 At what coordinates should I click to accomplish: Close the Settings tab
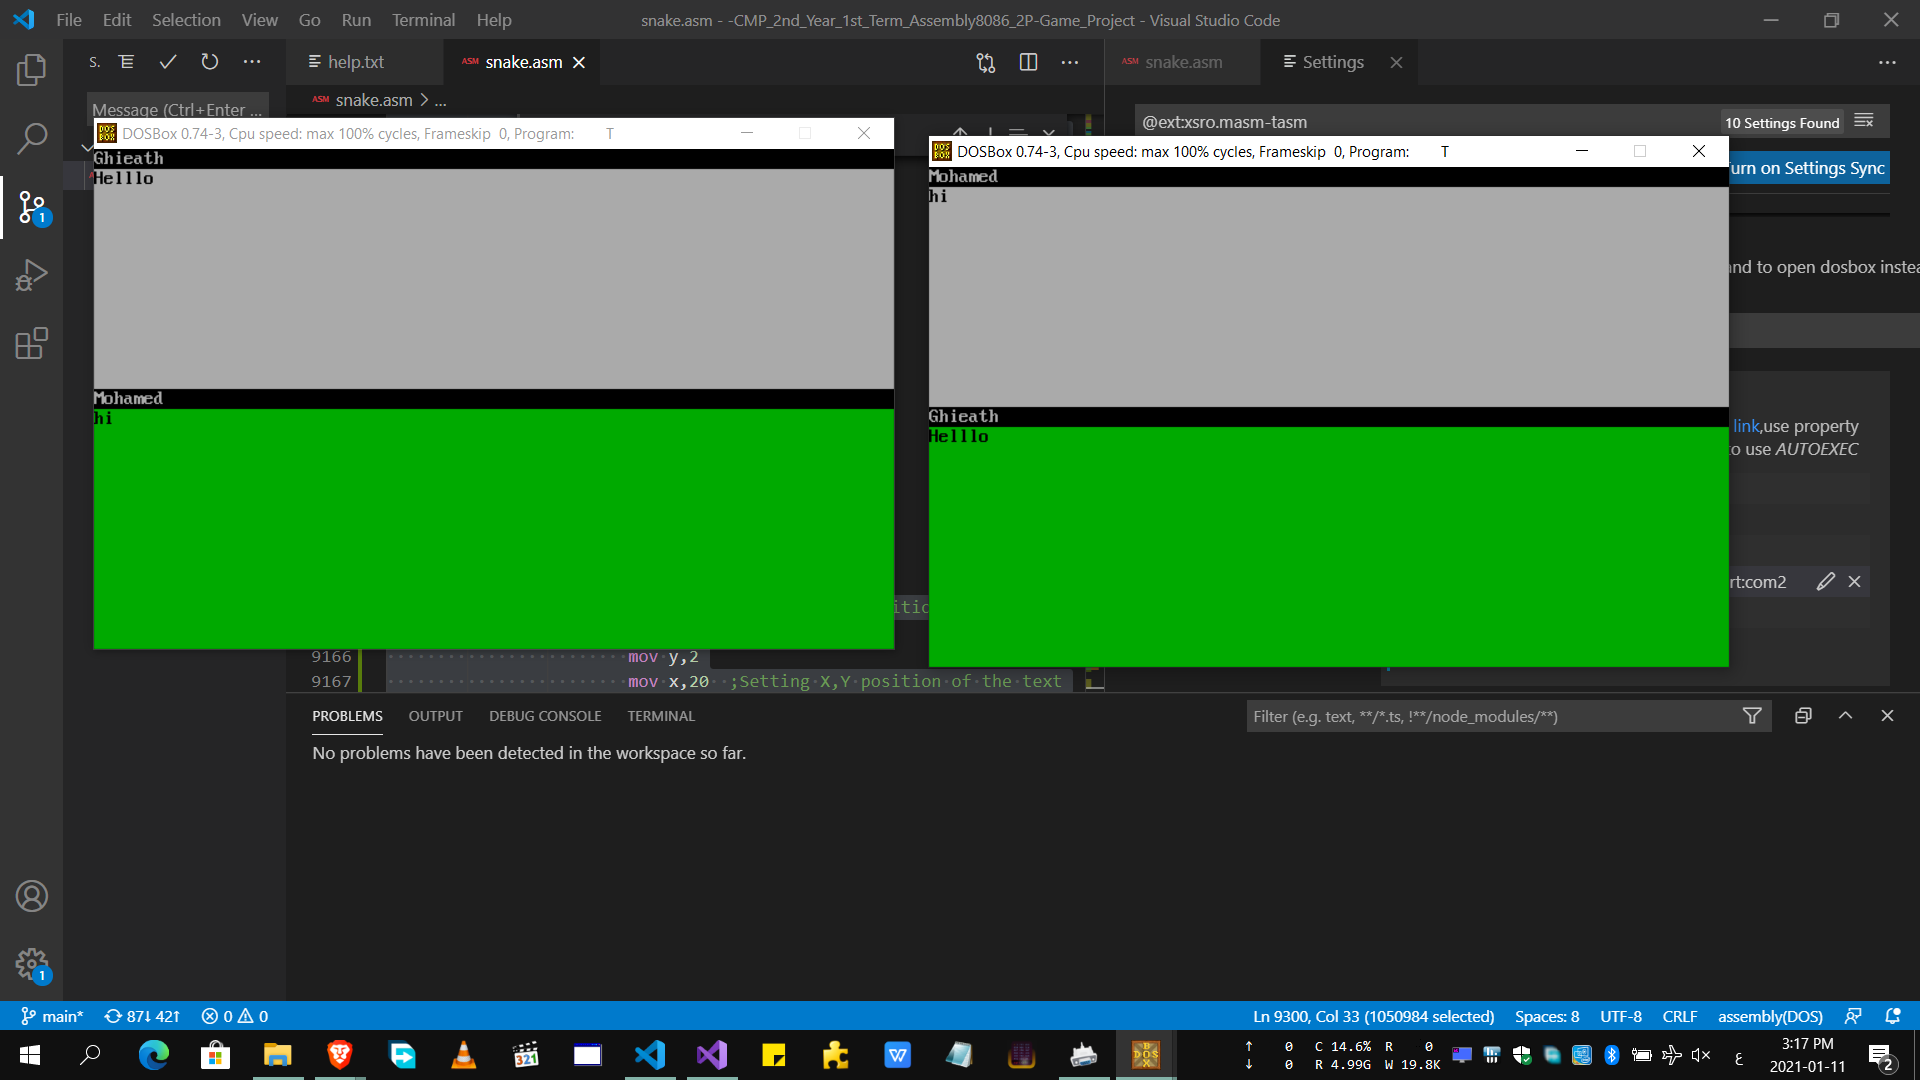[x=1396, y=62]
